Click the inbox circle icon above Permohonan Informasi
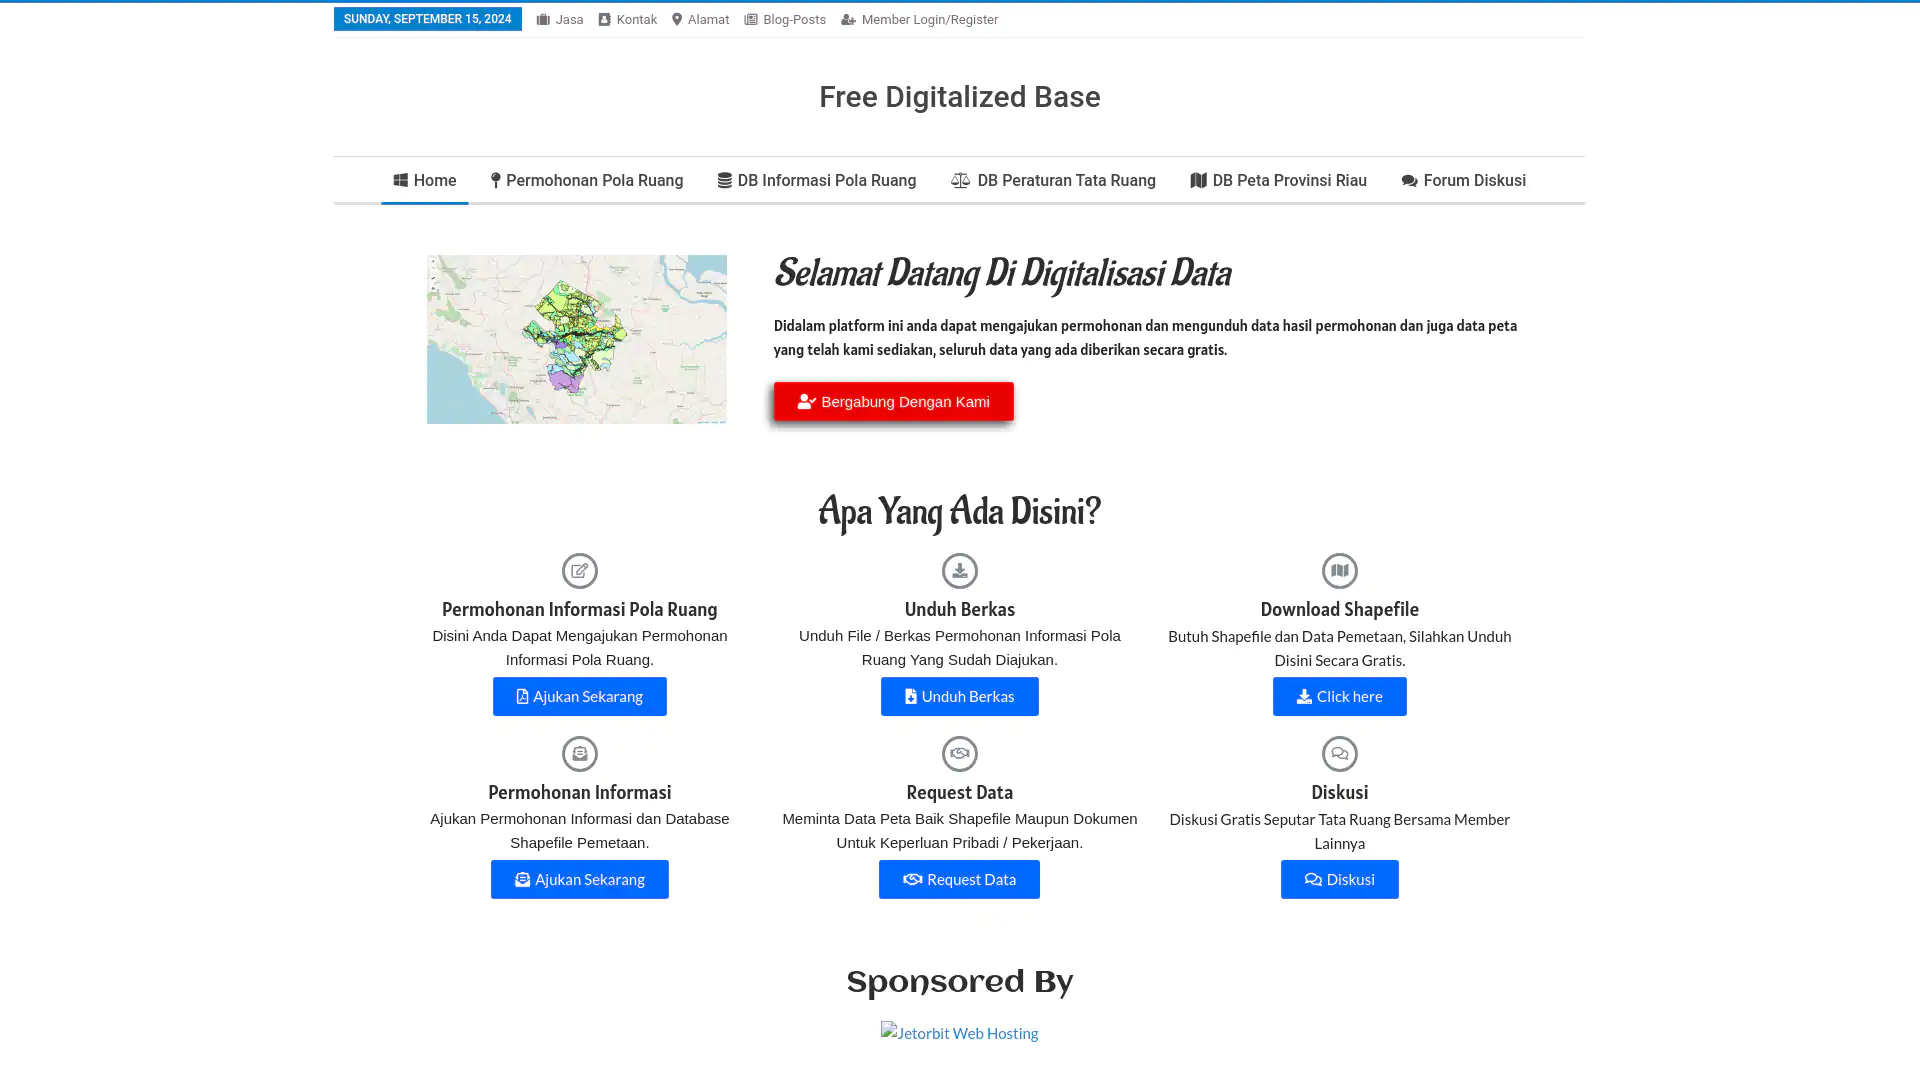Screen dimensions: 1920x1080 pyautogui.click(x=579, y=754)
